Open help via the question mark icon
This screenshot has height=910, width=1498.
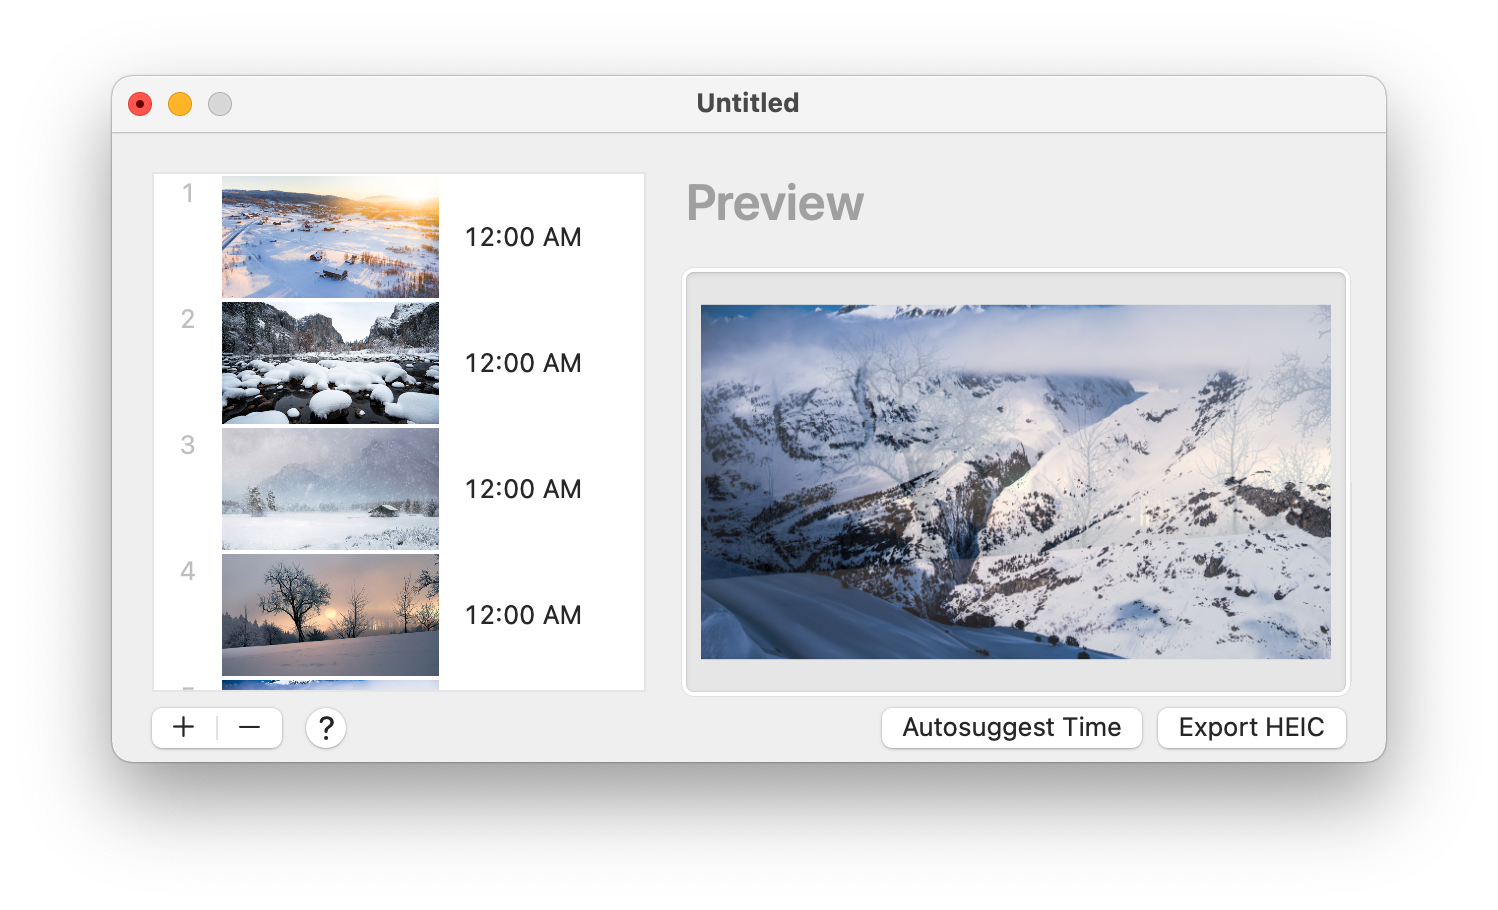coord(325,728)
